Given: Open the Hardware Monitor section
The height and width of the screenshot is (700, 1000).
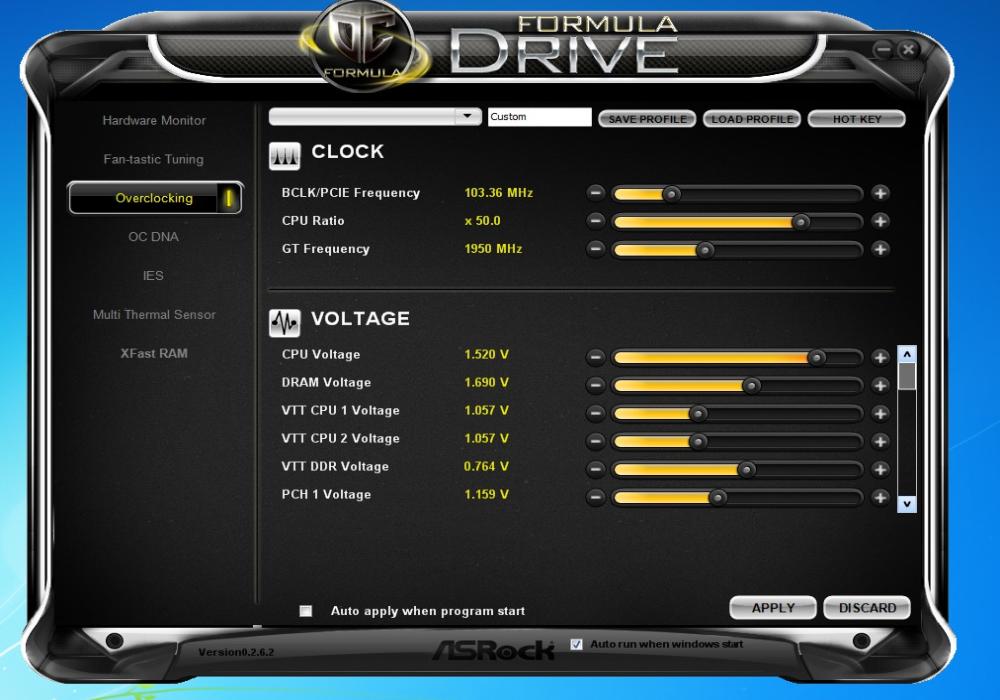Looking at the screenshot, I should 154,120.
